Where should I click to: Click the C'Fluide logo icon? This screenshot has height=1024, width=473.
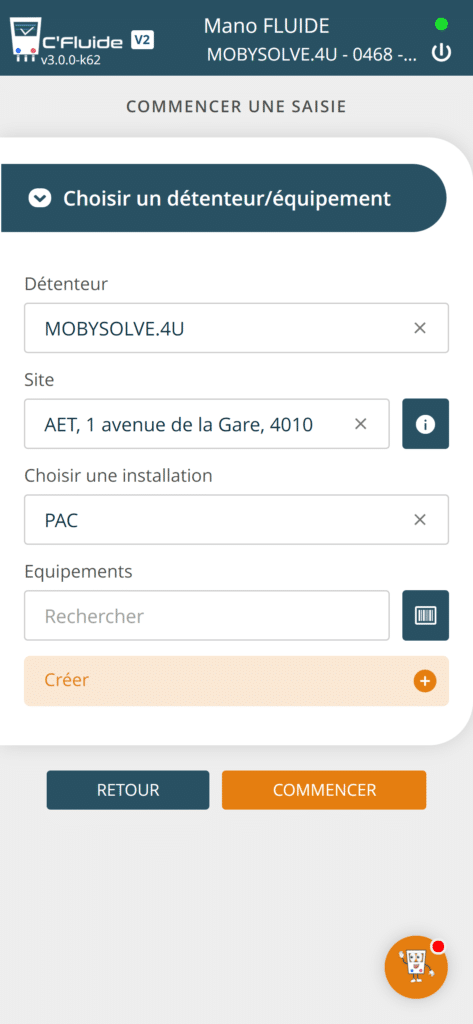coord(25,37)
